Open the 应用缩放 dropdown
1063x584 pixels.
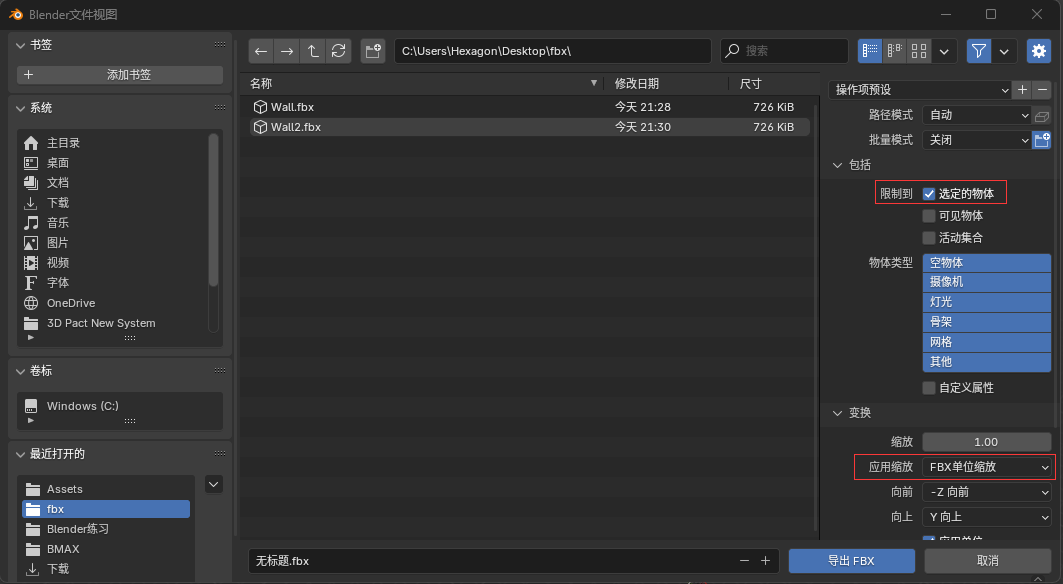tap(987, 467)
